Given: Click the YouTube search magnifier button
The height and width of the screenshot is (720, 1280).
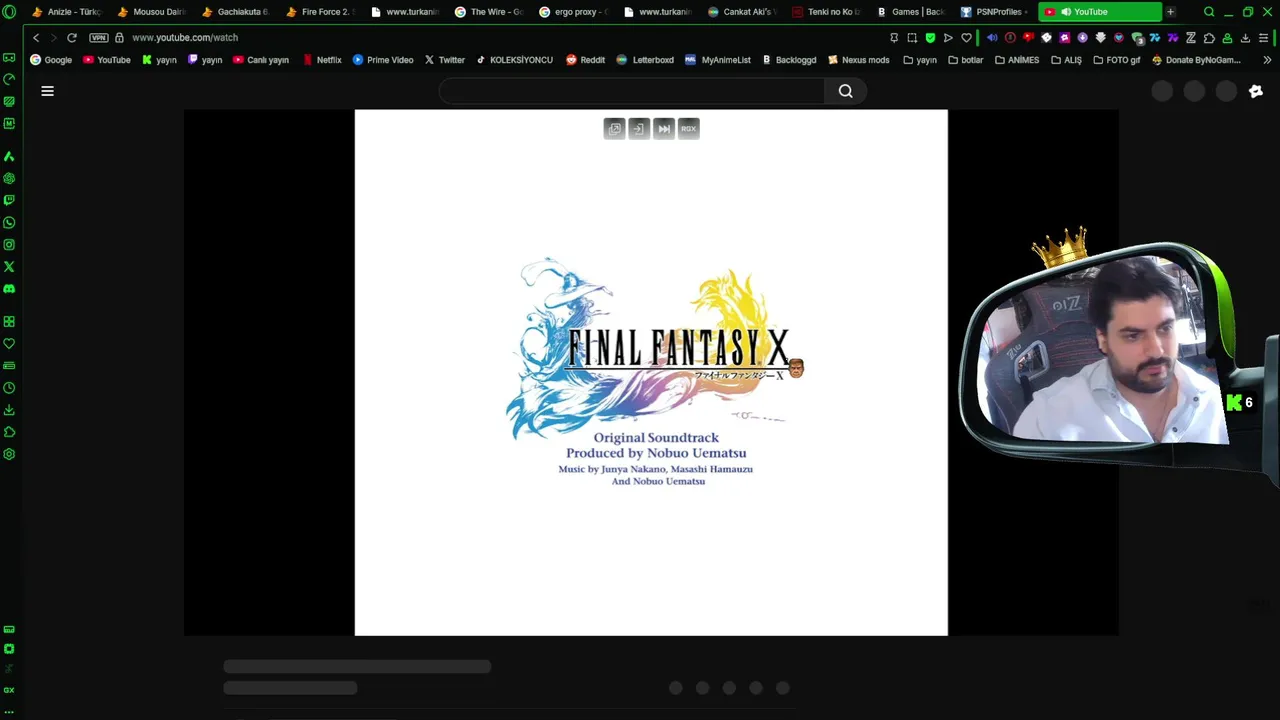Looking at the screenshot, I should (845, 91).
